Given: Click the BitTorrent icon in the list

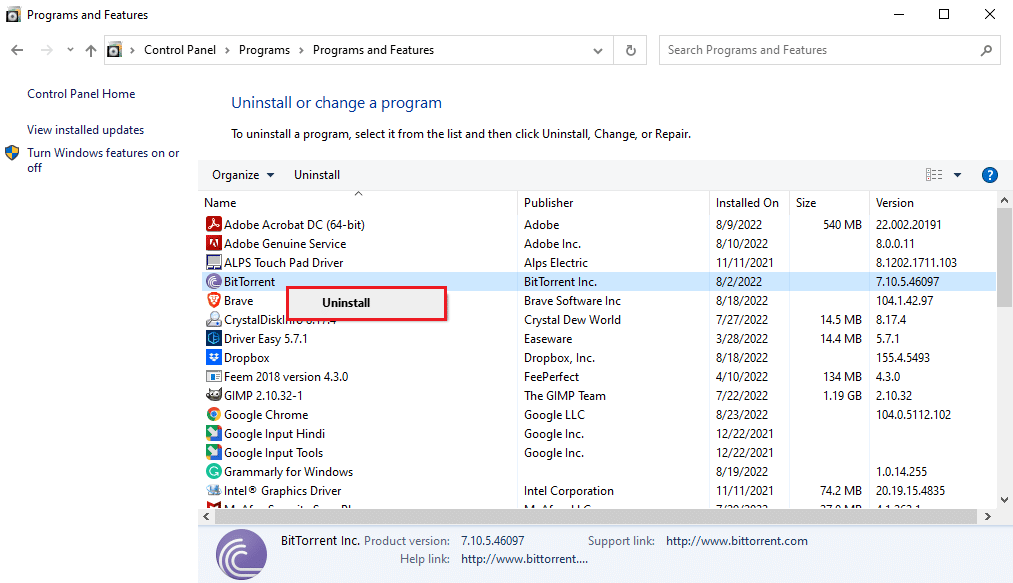Looking at the screenshot, I should coord(213,281).
